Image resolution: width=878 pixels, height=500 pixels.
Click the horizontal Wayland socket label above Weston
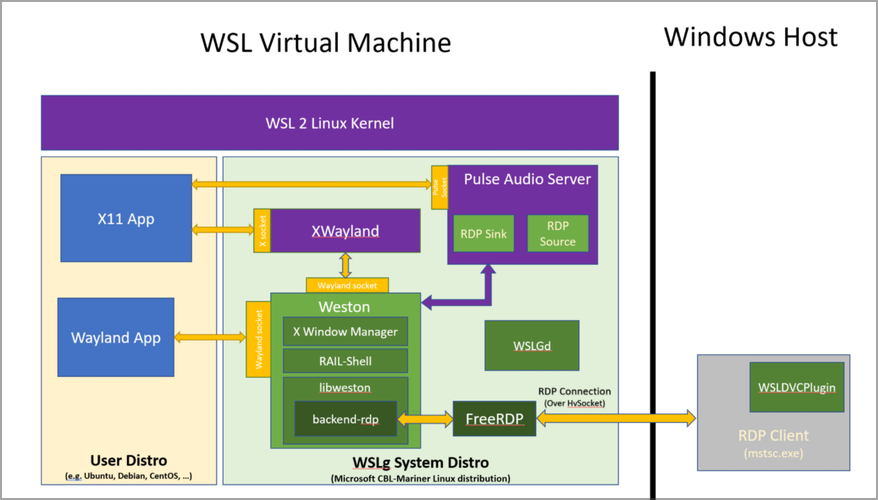tap(347, 286)
